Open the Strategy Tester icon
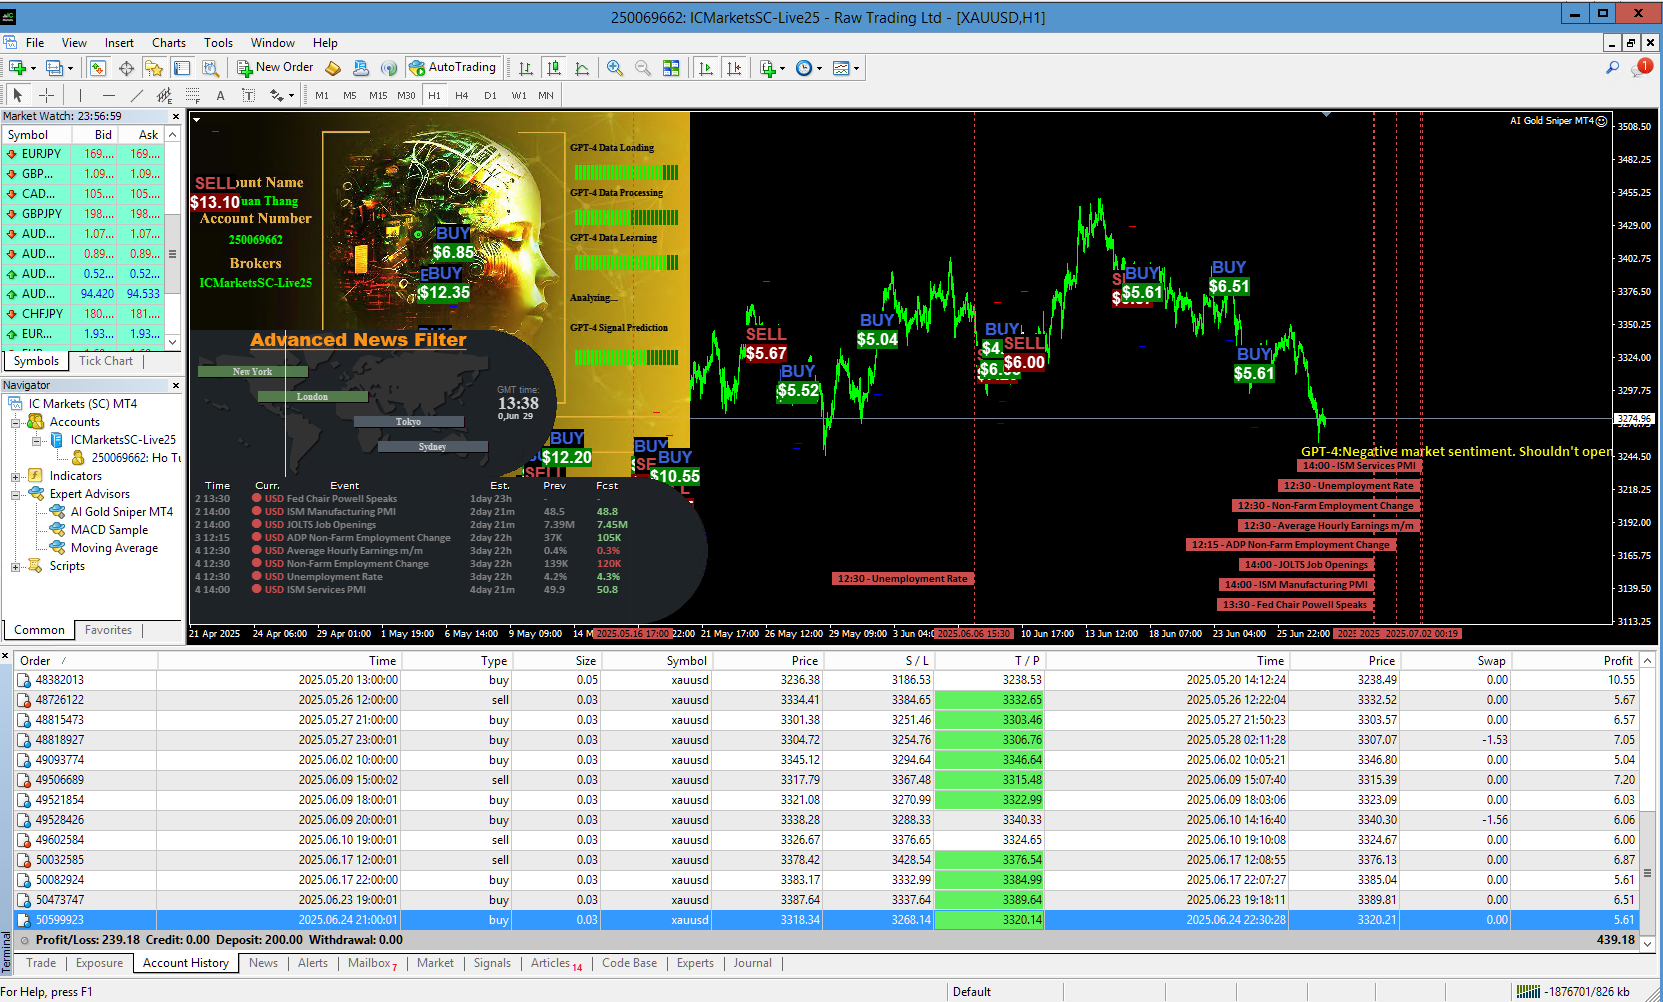 (x=210, y=68)
